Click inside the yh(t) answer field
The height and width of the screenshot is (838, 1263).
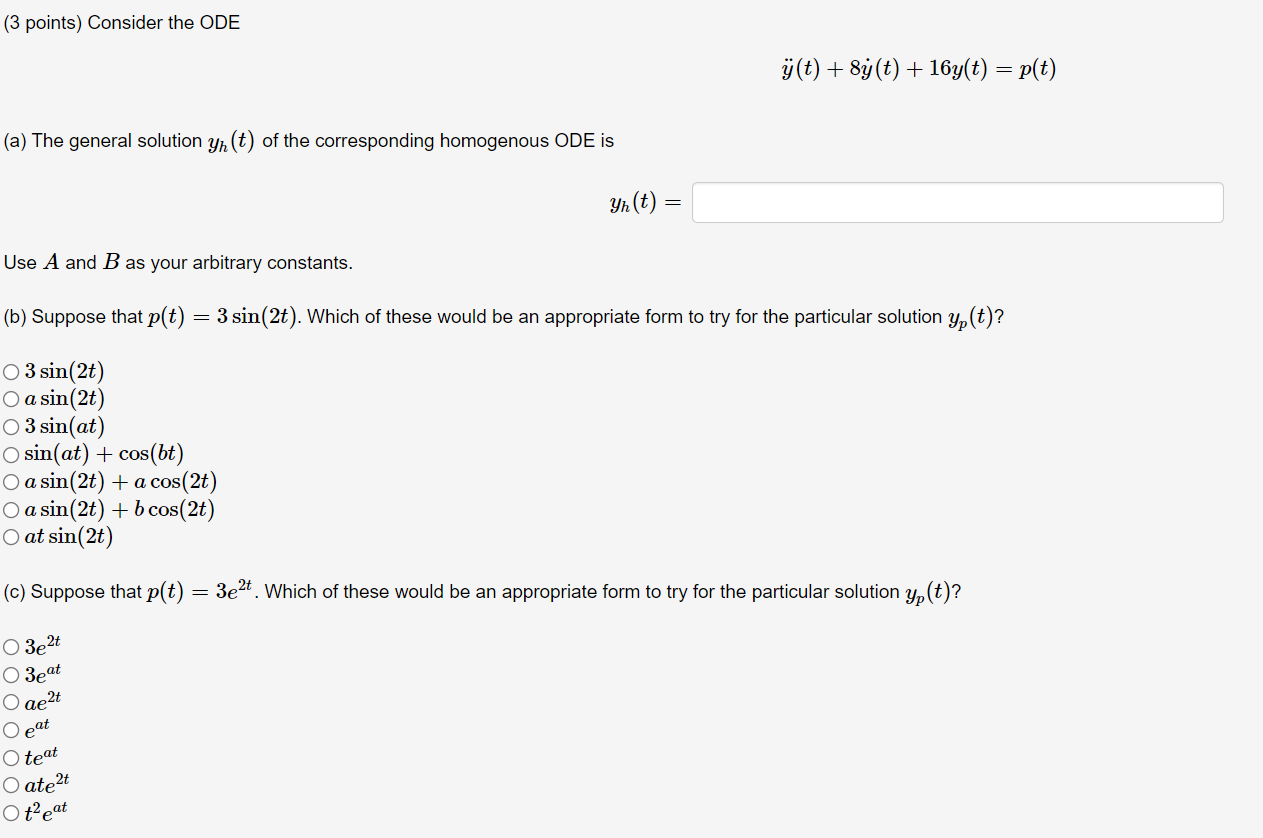[956, 202]
